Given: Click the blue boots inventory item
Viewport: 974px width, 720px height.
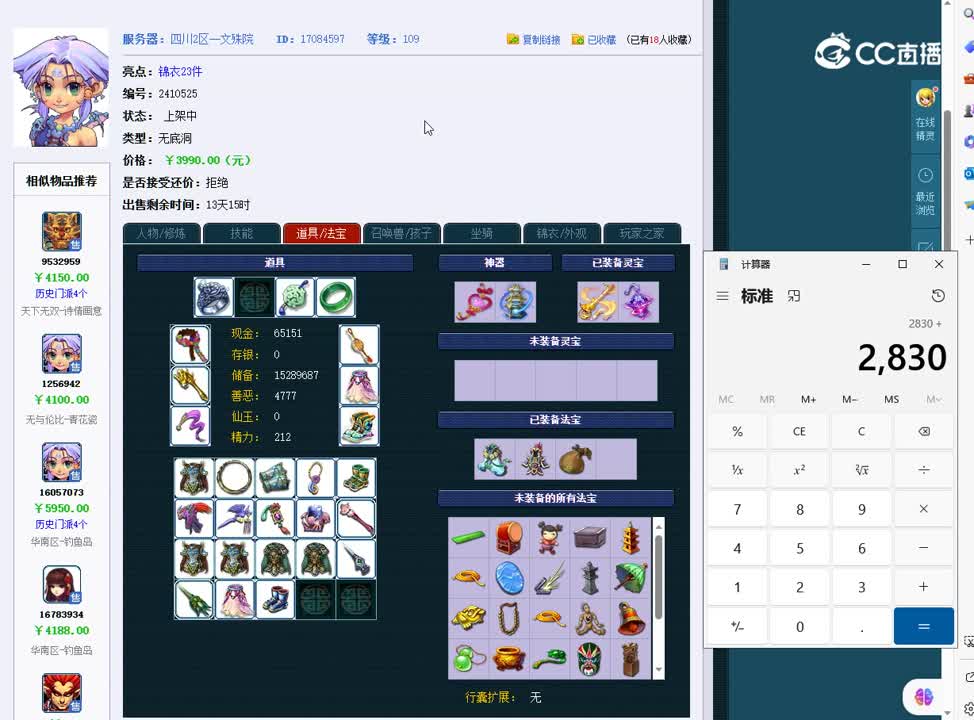Looking at the screenshot, I should (275, 600).
